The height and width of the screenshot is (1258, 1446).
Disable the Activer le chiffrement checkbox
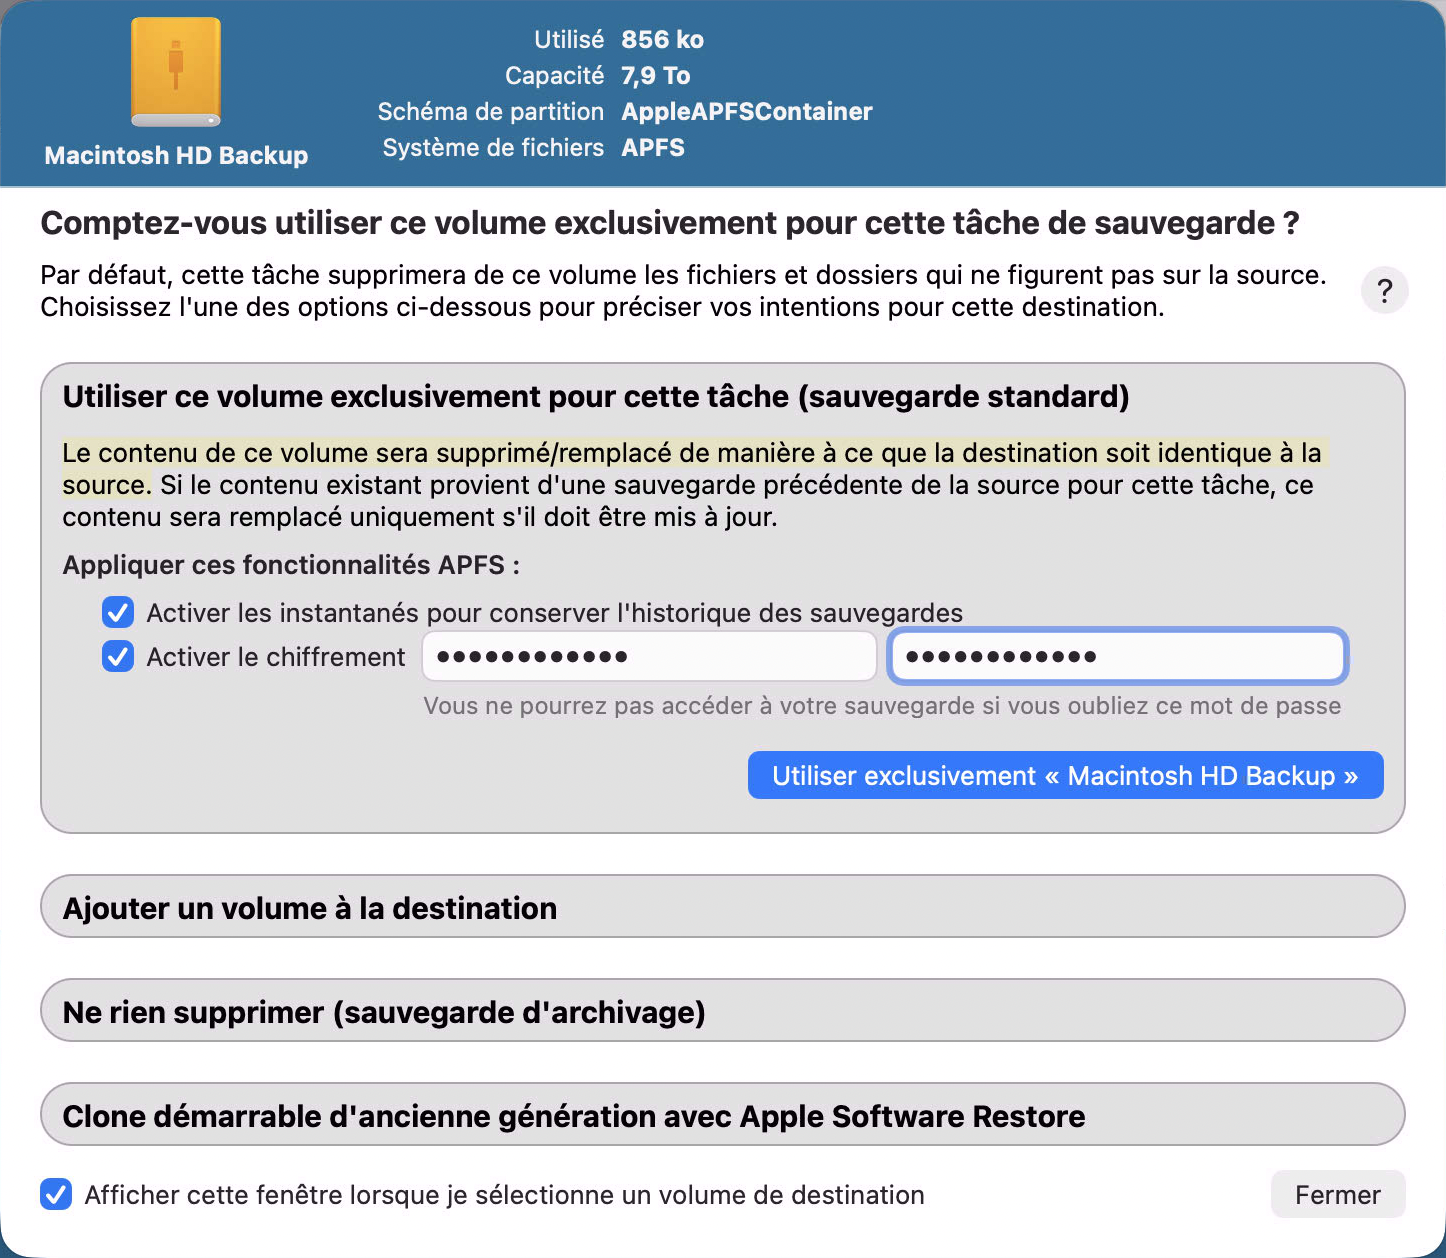[118, 656]
